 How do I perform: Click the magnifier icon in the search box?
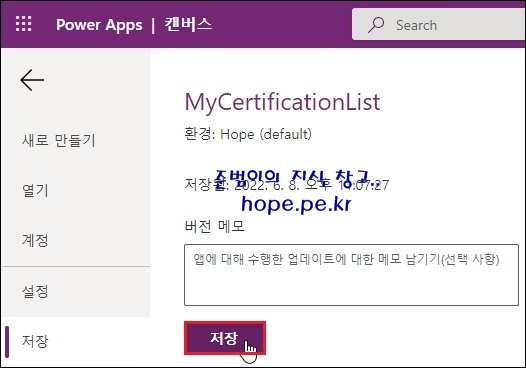(376, 25)
